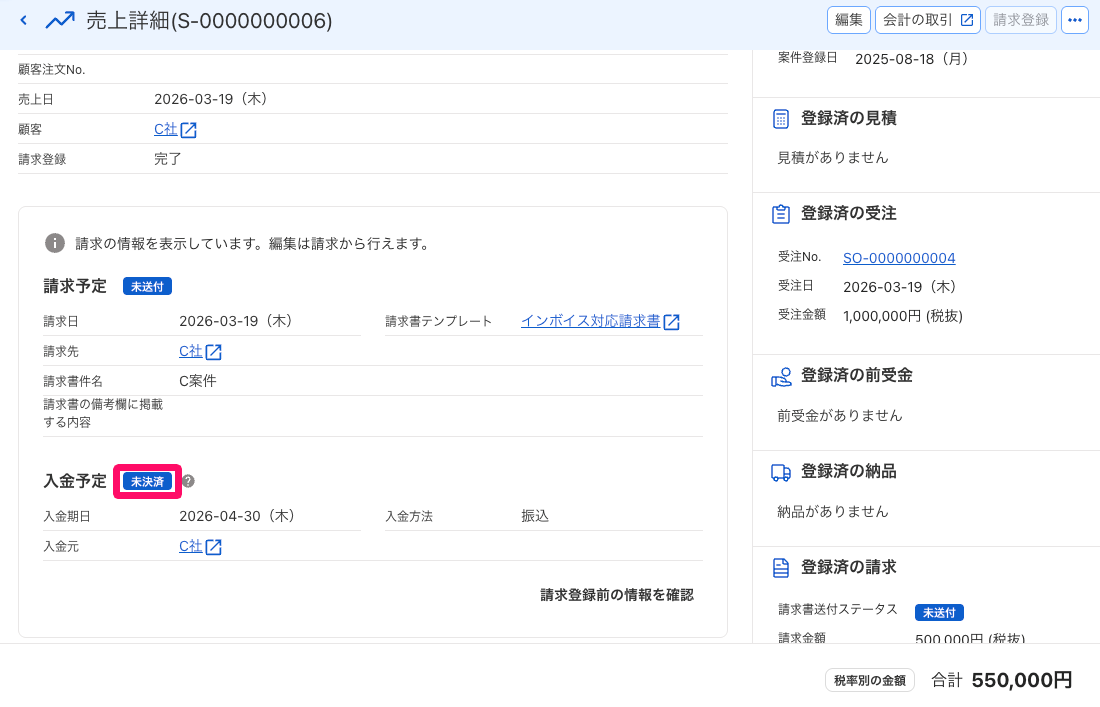Viewport: 1100px width, 707px height.
Task: Click the 請求書件名 value C案件
Action: [x=198, y=381]
